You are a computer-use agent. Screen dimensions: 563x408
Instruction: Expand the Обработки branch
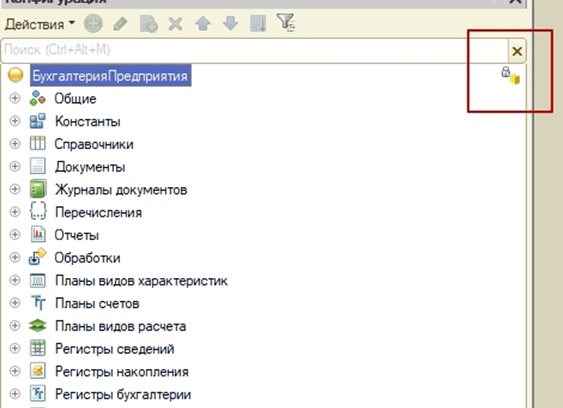[15, 257]
